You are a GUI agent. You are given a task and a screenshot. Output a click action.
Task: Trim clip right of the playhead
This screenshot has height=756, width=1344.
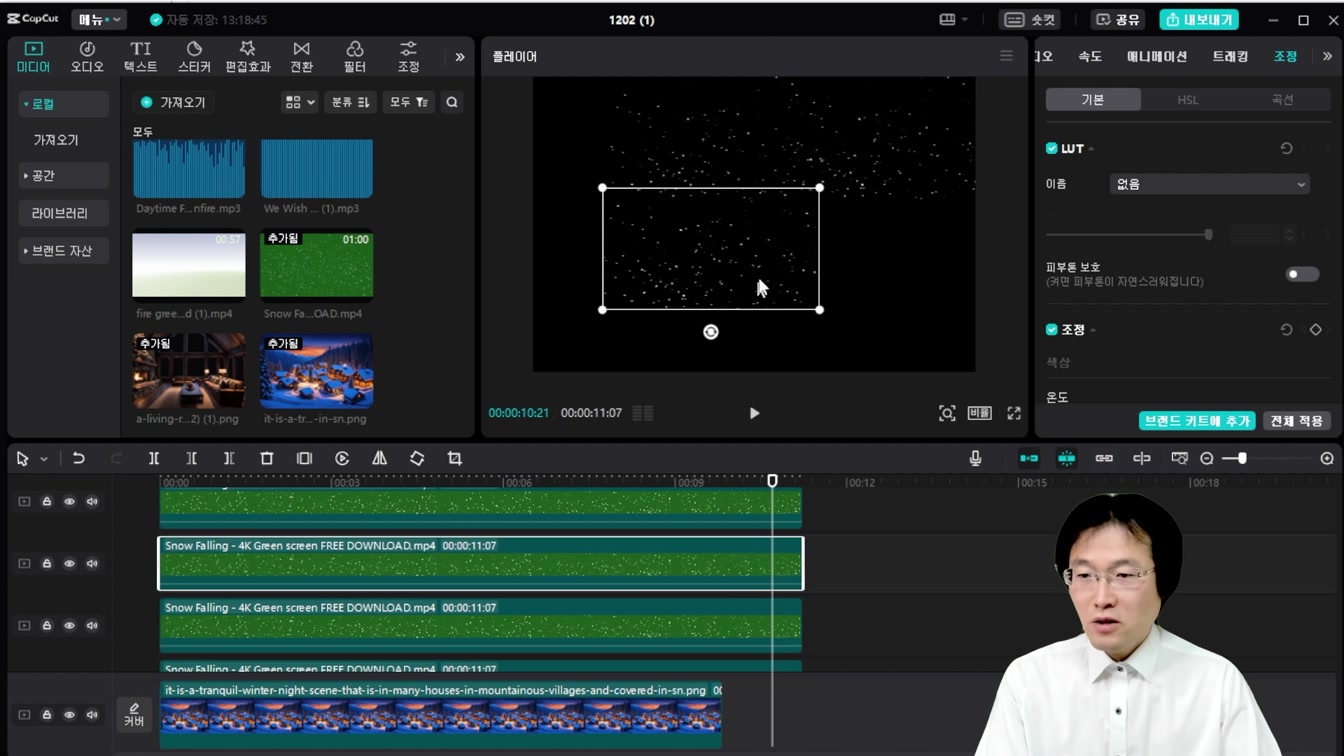pyautogui.click(x=229, y=458)
